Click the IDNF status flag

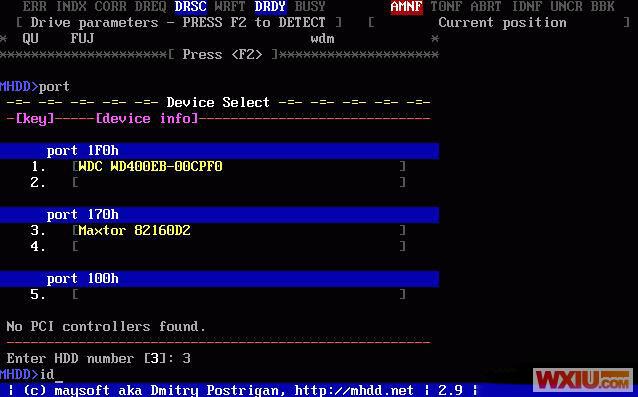pos(526,7)
